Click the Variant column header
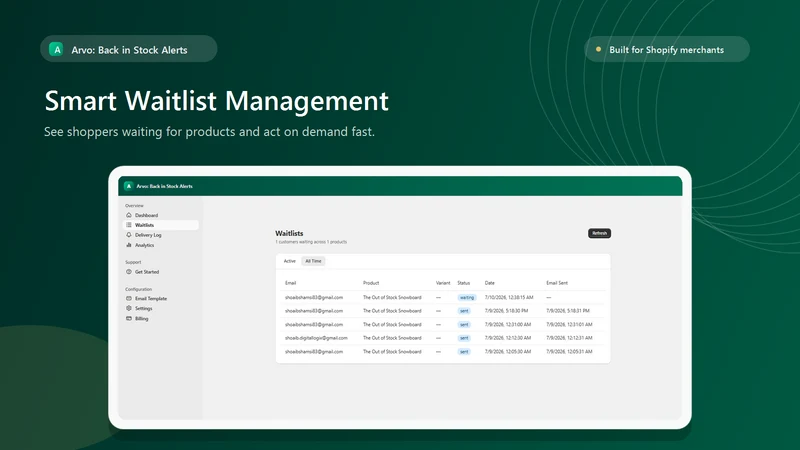Image resolution: width=800 pixels, height=450 pixels. 443,283
